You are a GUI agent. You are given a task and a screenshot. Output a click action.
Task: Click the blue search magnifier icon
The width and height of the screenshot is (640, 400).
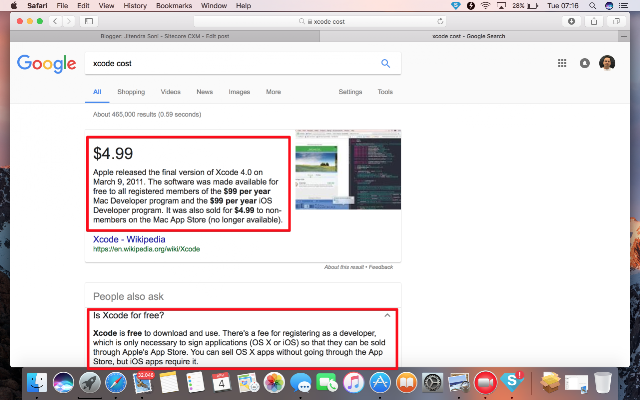tap(385, 63)
